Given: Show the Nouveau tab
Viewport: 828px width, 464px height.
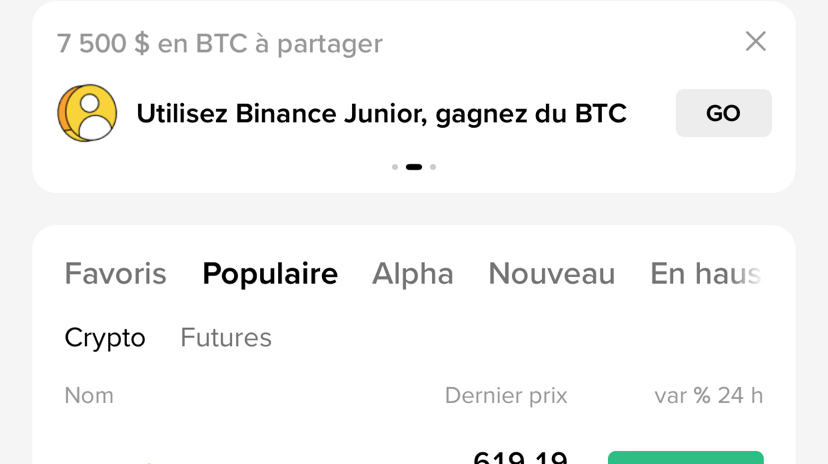Looking at the screenshot, I should click(x=551, y=274).
